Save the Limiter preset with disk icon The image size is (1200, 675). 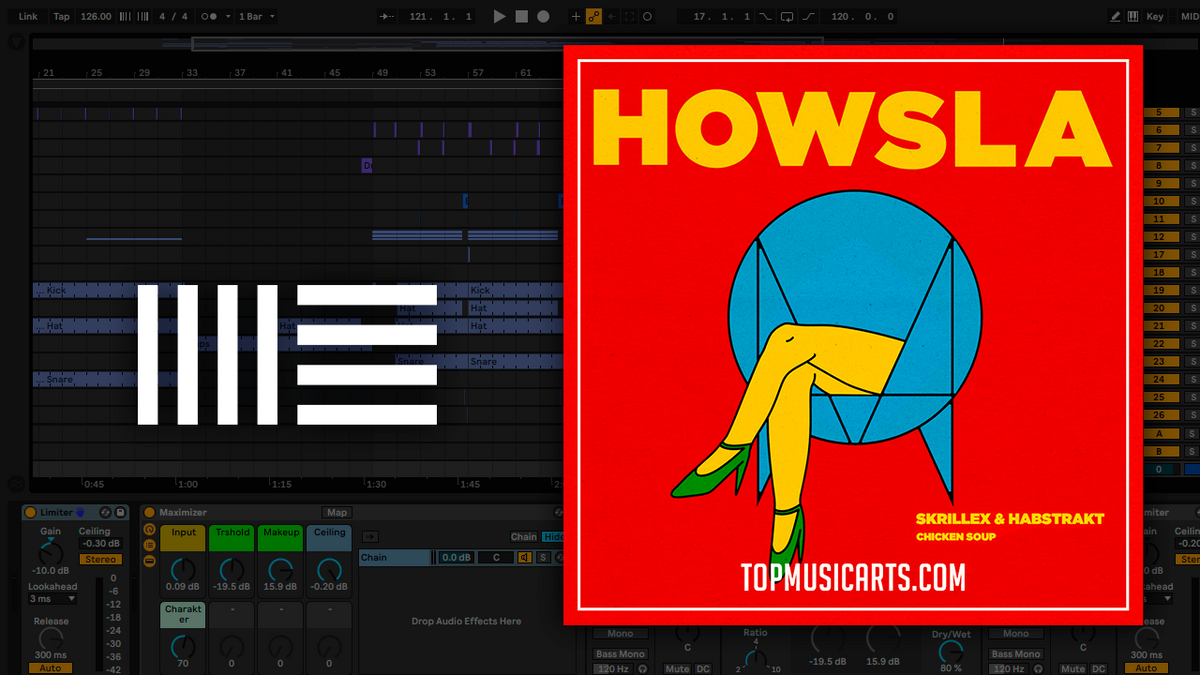click(121, 512)
